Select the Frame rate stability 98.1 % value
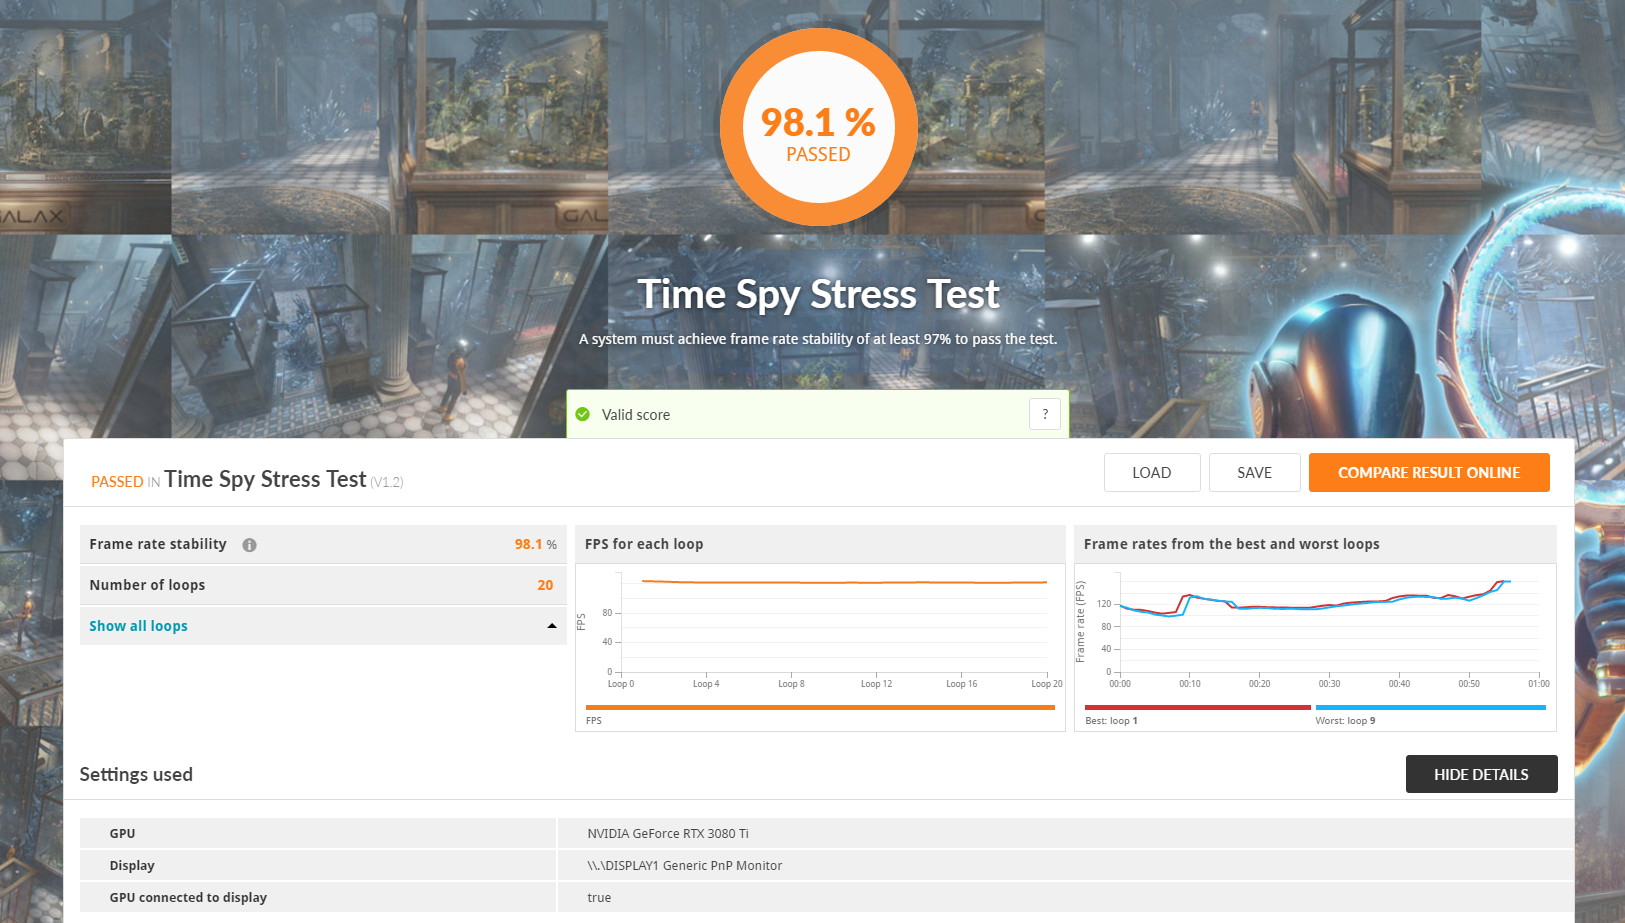 (535, 544)
